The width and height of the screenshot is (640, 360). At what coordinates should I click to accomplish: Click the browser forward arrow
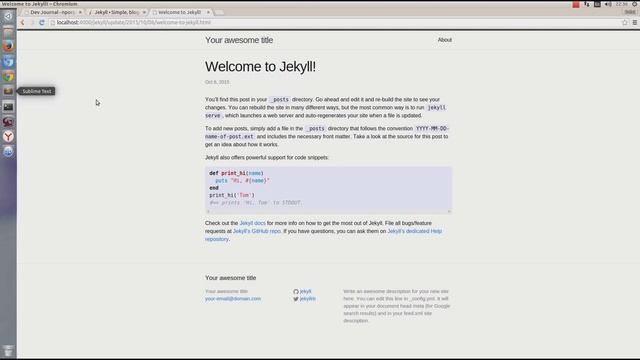click(x=32, y=22)
